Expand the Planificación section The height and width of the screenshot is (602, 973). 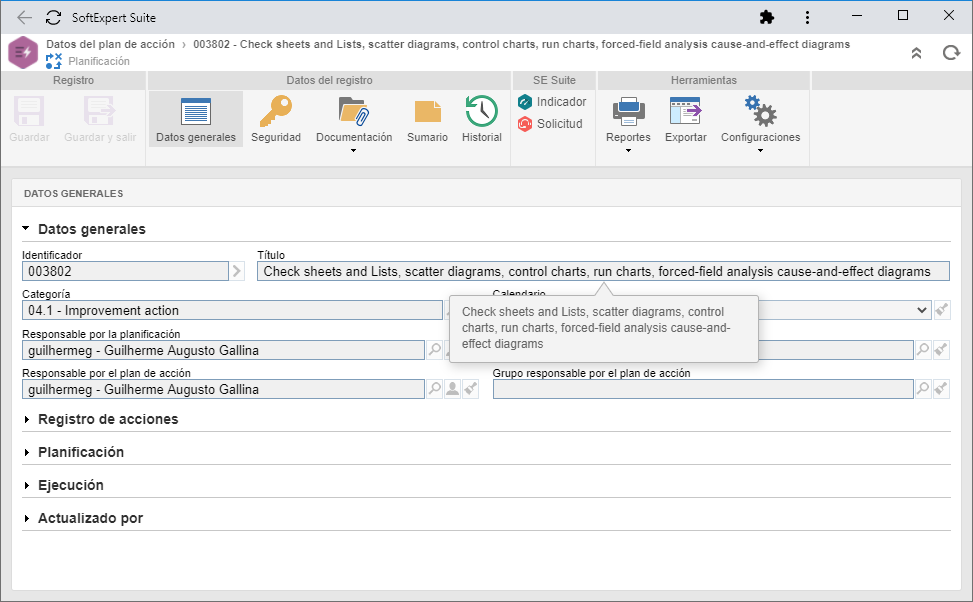point(27,452)
